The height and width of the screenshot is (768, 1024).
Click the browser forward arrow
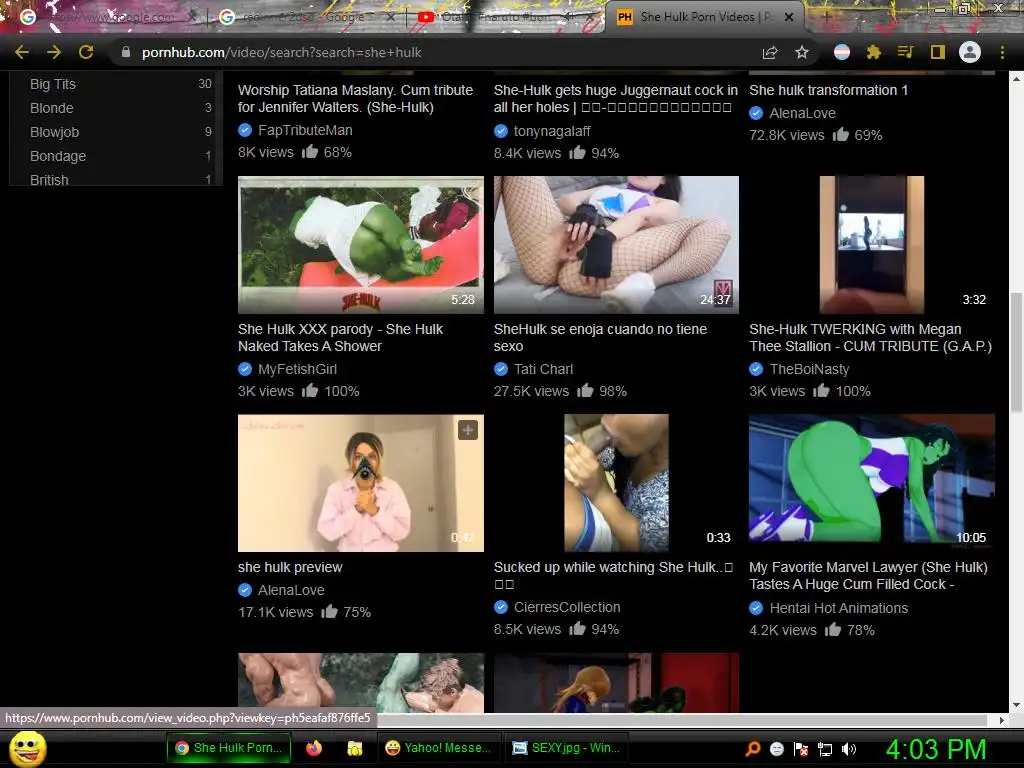click(x=54, y=52)
